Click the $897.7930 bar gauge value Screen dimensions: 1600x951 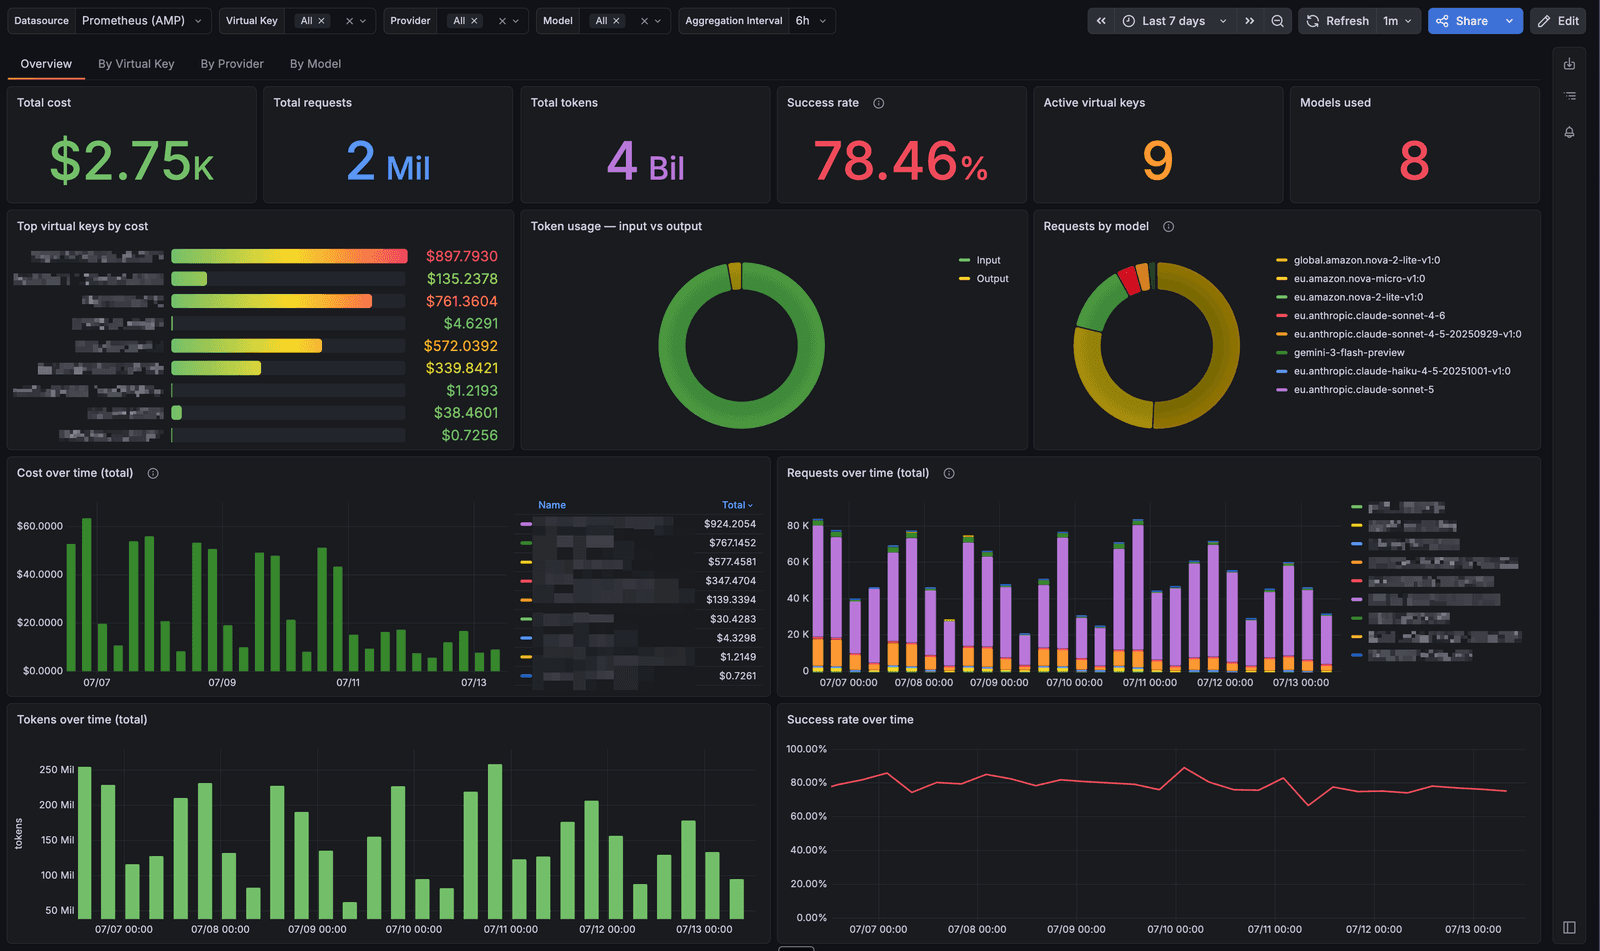[x=462, y=257]
